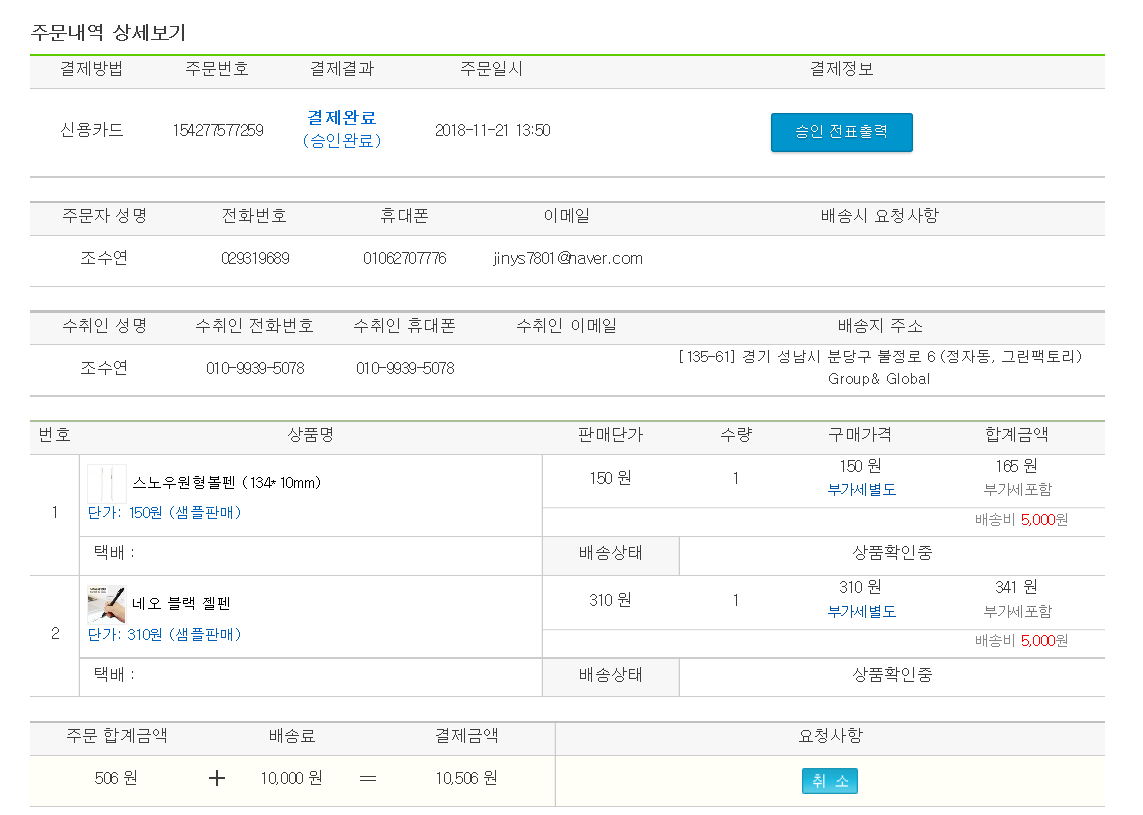Screen dimensions: 1143x815
Task: Click the delivery address line [135-61] 경기 성남시
Action: 880,356
